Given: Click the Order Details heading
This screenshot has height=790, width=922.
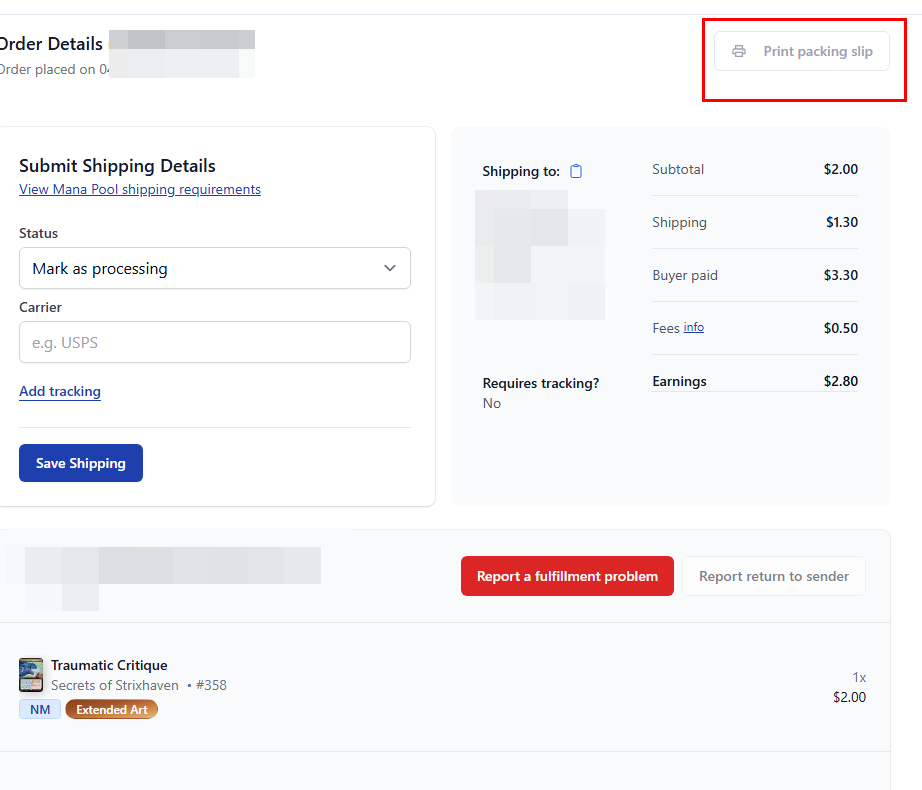Looking at the screenshot, I should (51, 43).
